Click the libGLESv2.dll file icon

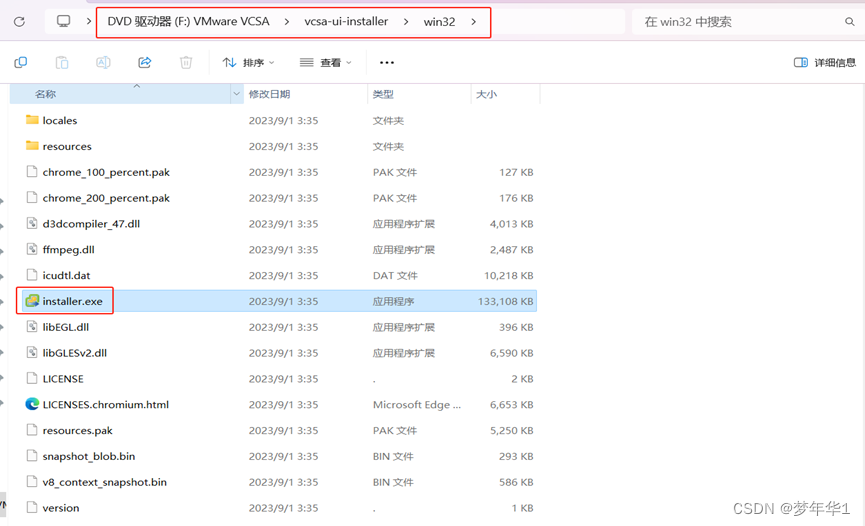point(32,353)
